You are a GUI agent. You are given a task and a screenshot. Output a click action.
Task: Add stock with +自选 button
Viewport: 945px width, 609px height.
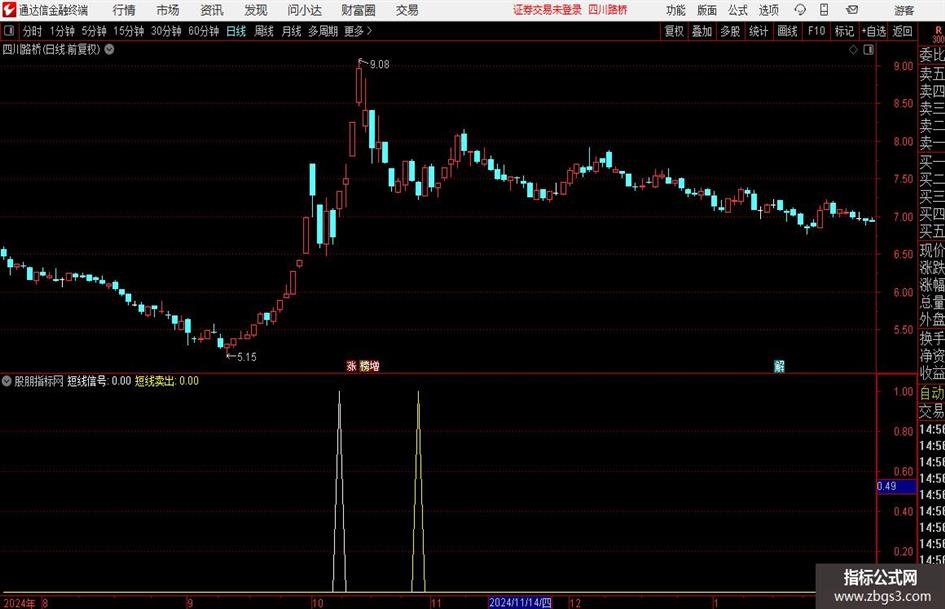point(874,31)
